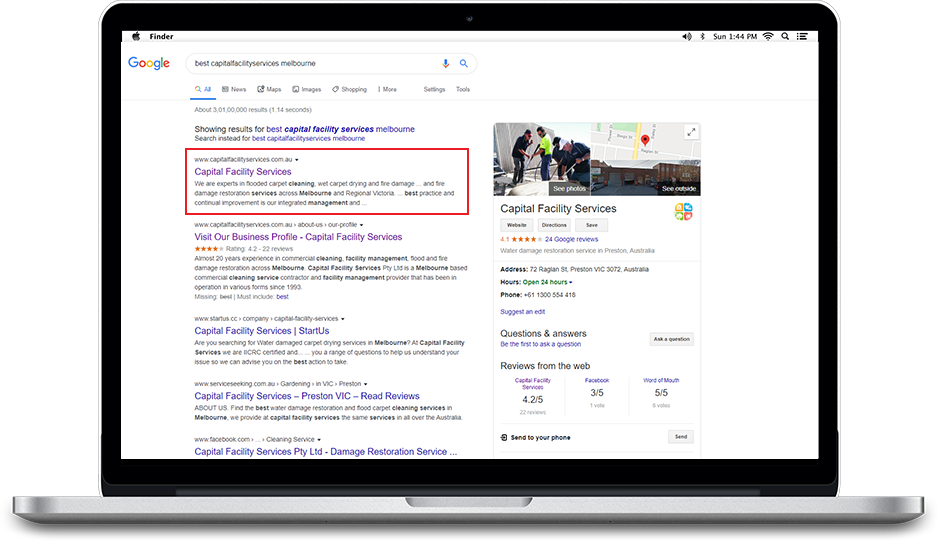Click the red map location pin
Screen dimensions: 938x541
(x=645, y=140)
